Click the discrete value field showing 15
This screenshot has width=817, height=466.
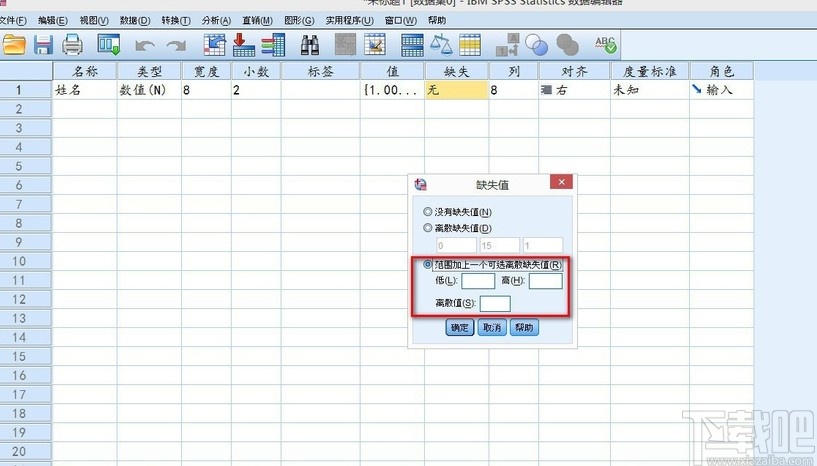click(500, 246)
